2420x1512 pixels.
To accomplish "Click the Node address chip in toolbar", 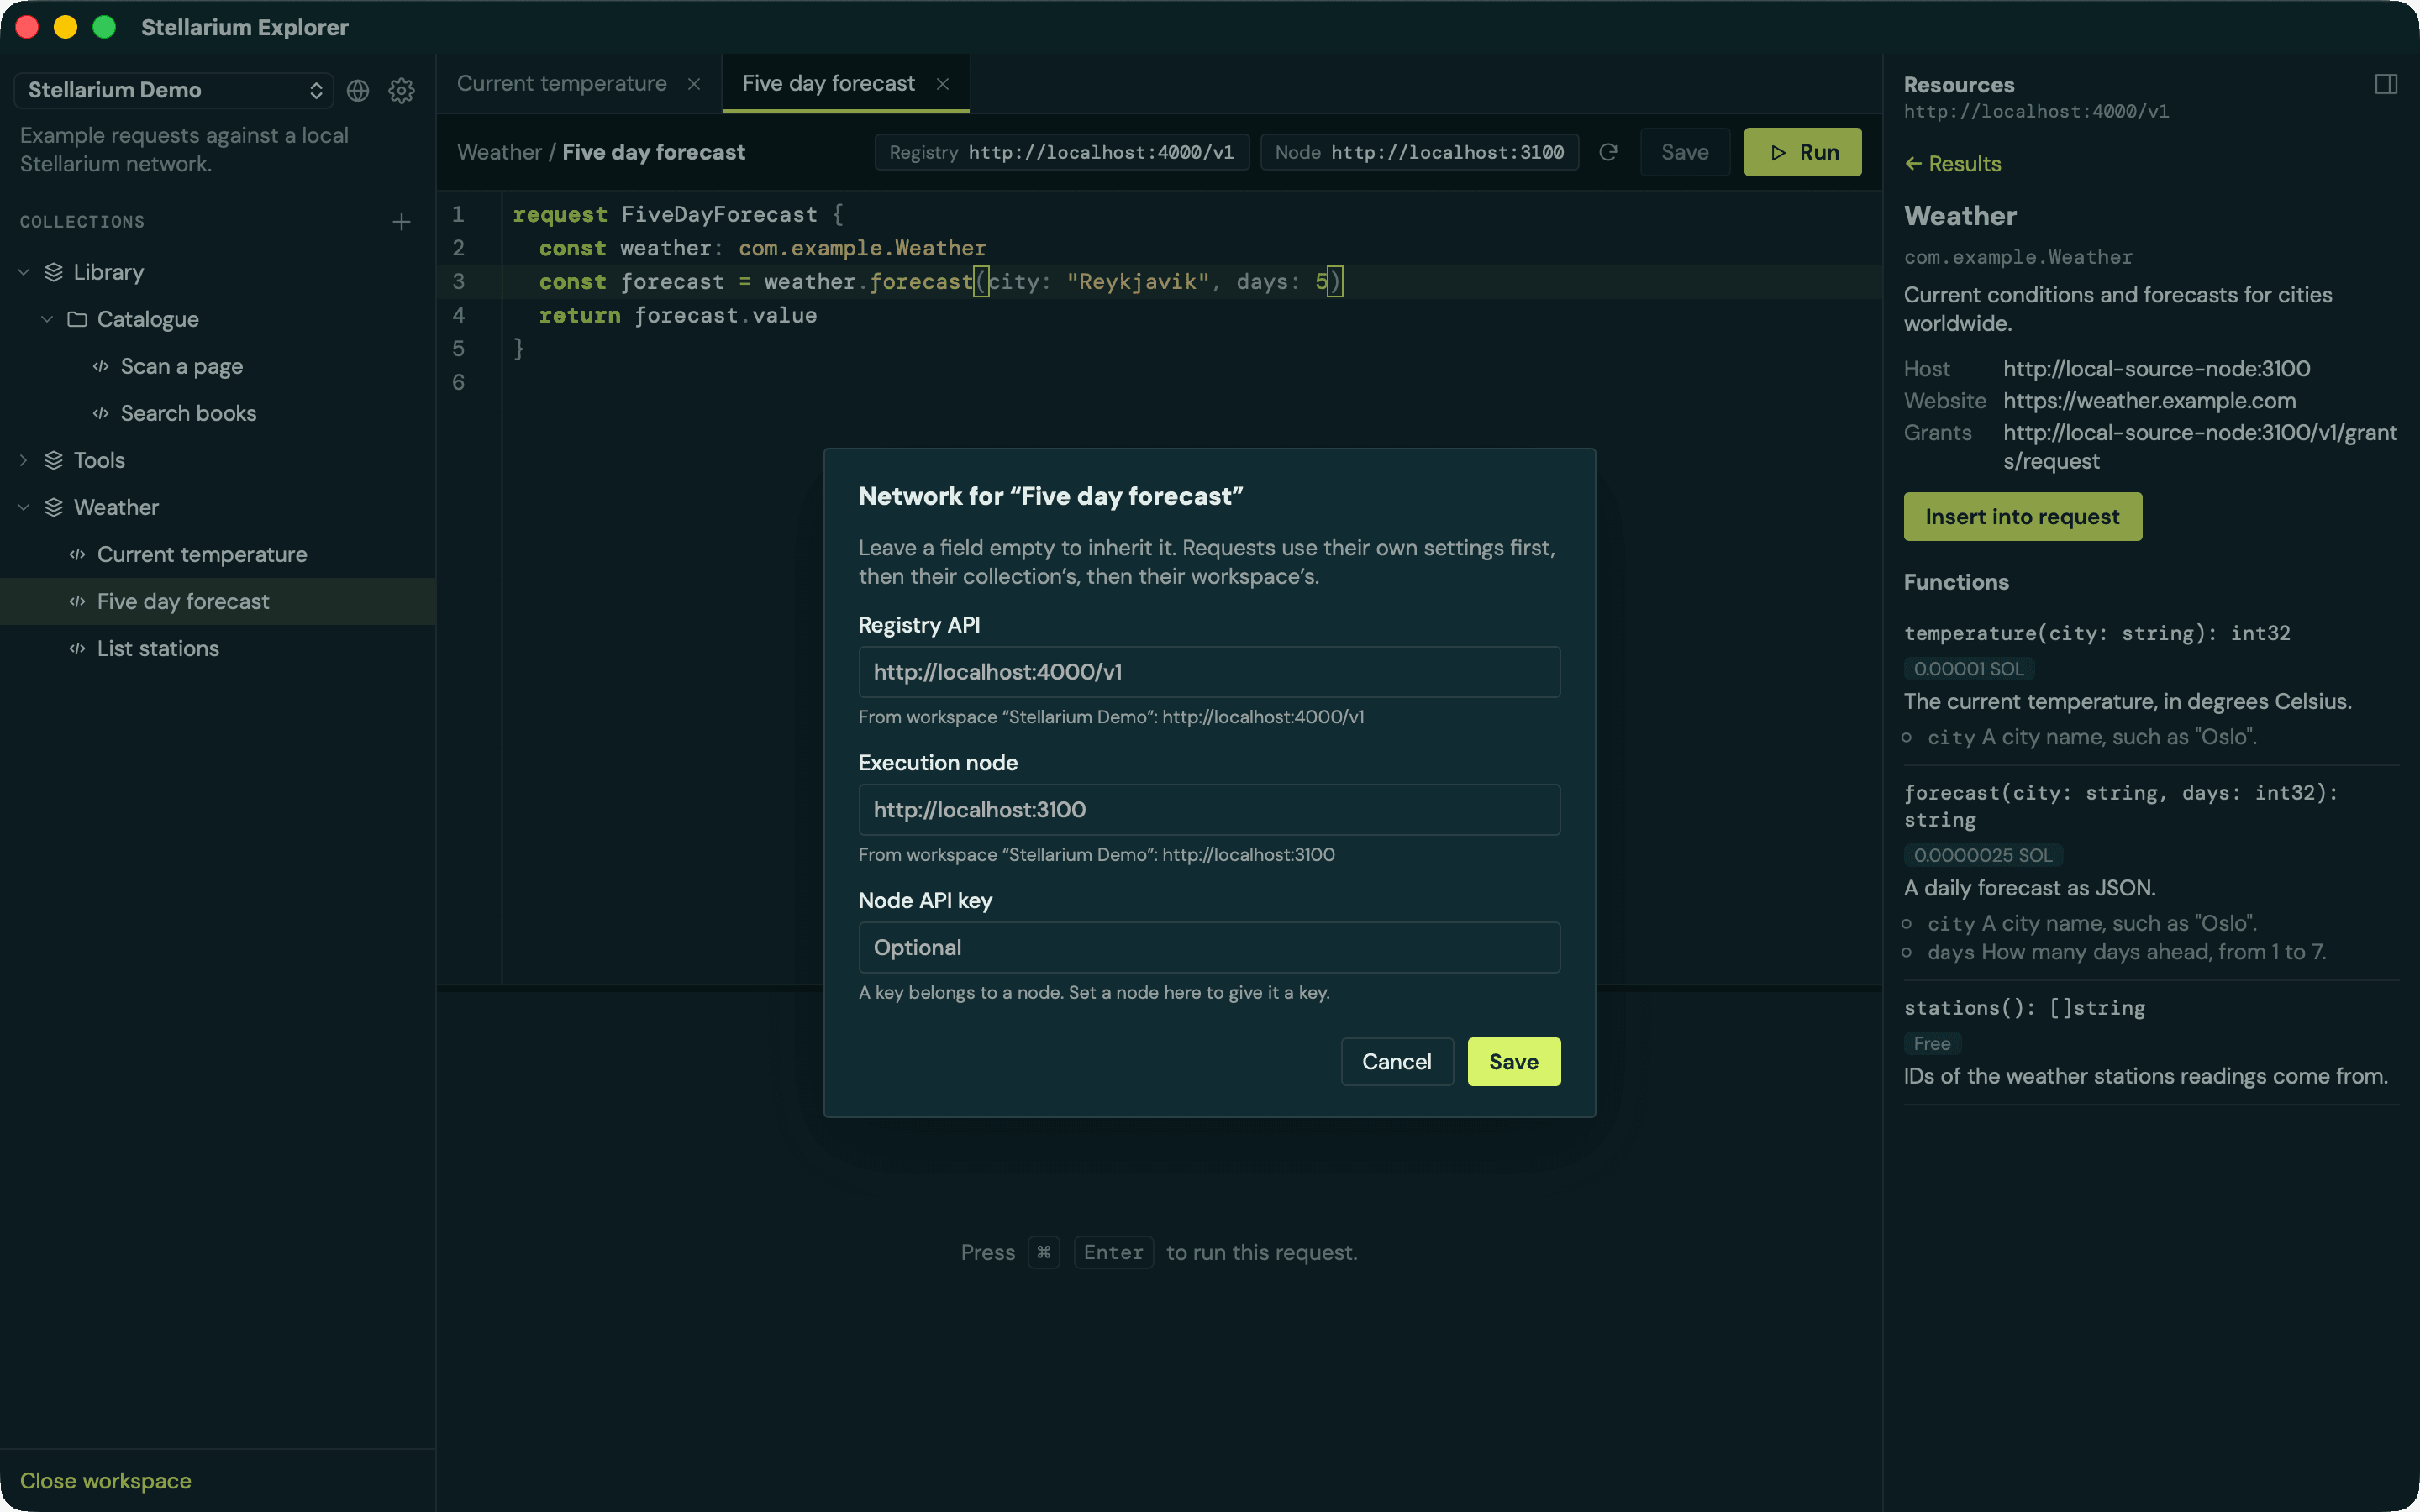I will (1419, 152).
